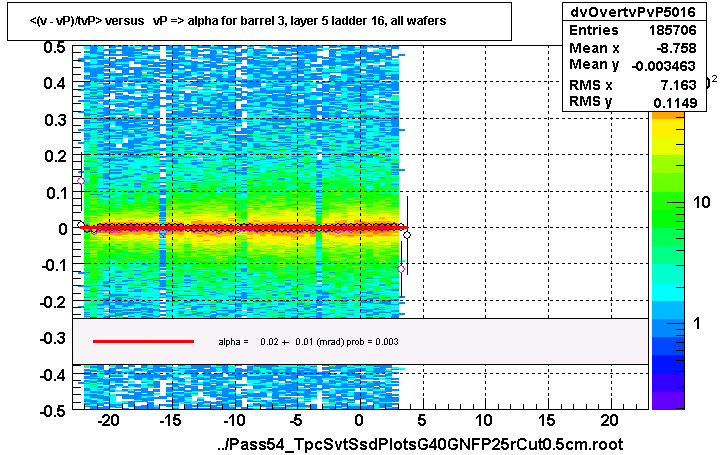Click the y-axis label 0.5

tap(54, 47)
